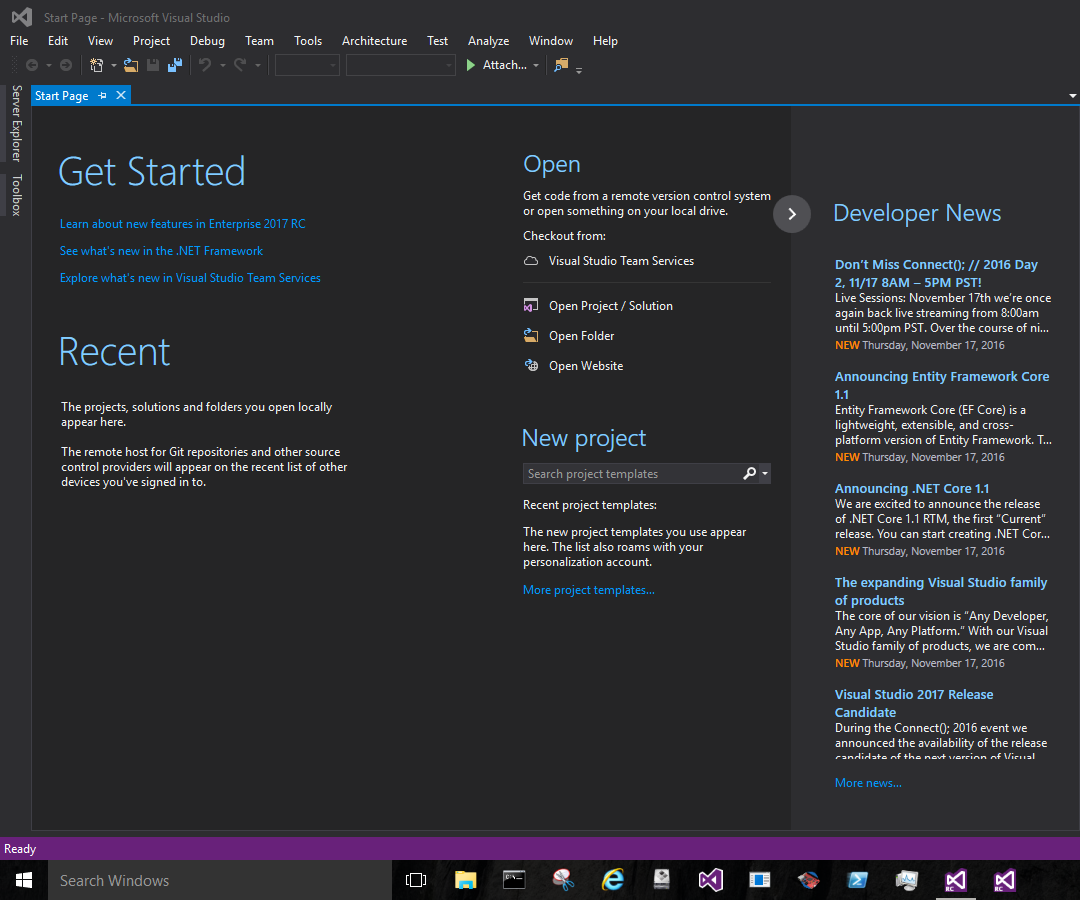Click the Open Website icon

pyautogui.click(x=530, y=365)
